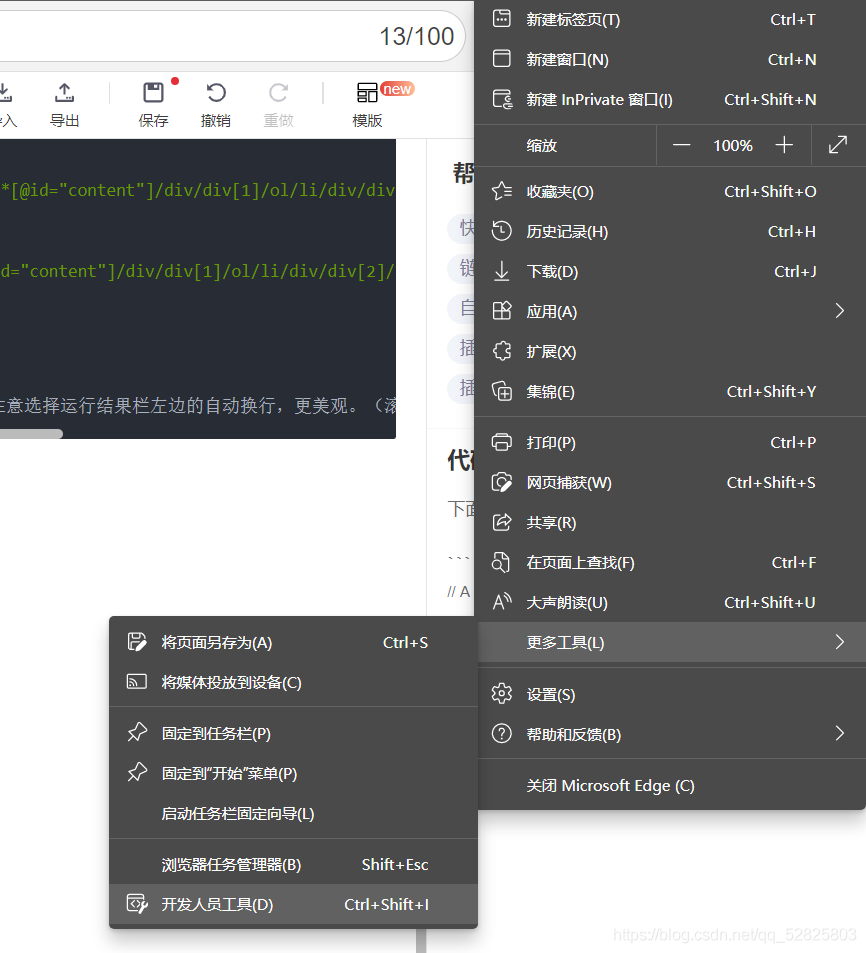Open Developer tools (开发人员工具) item
The width and height of the screenshot is (866, 953).
coord(294,904)
